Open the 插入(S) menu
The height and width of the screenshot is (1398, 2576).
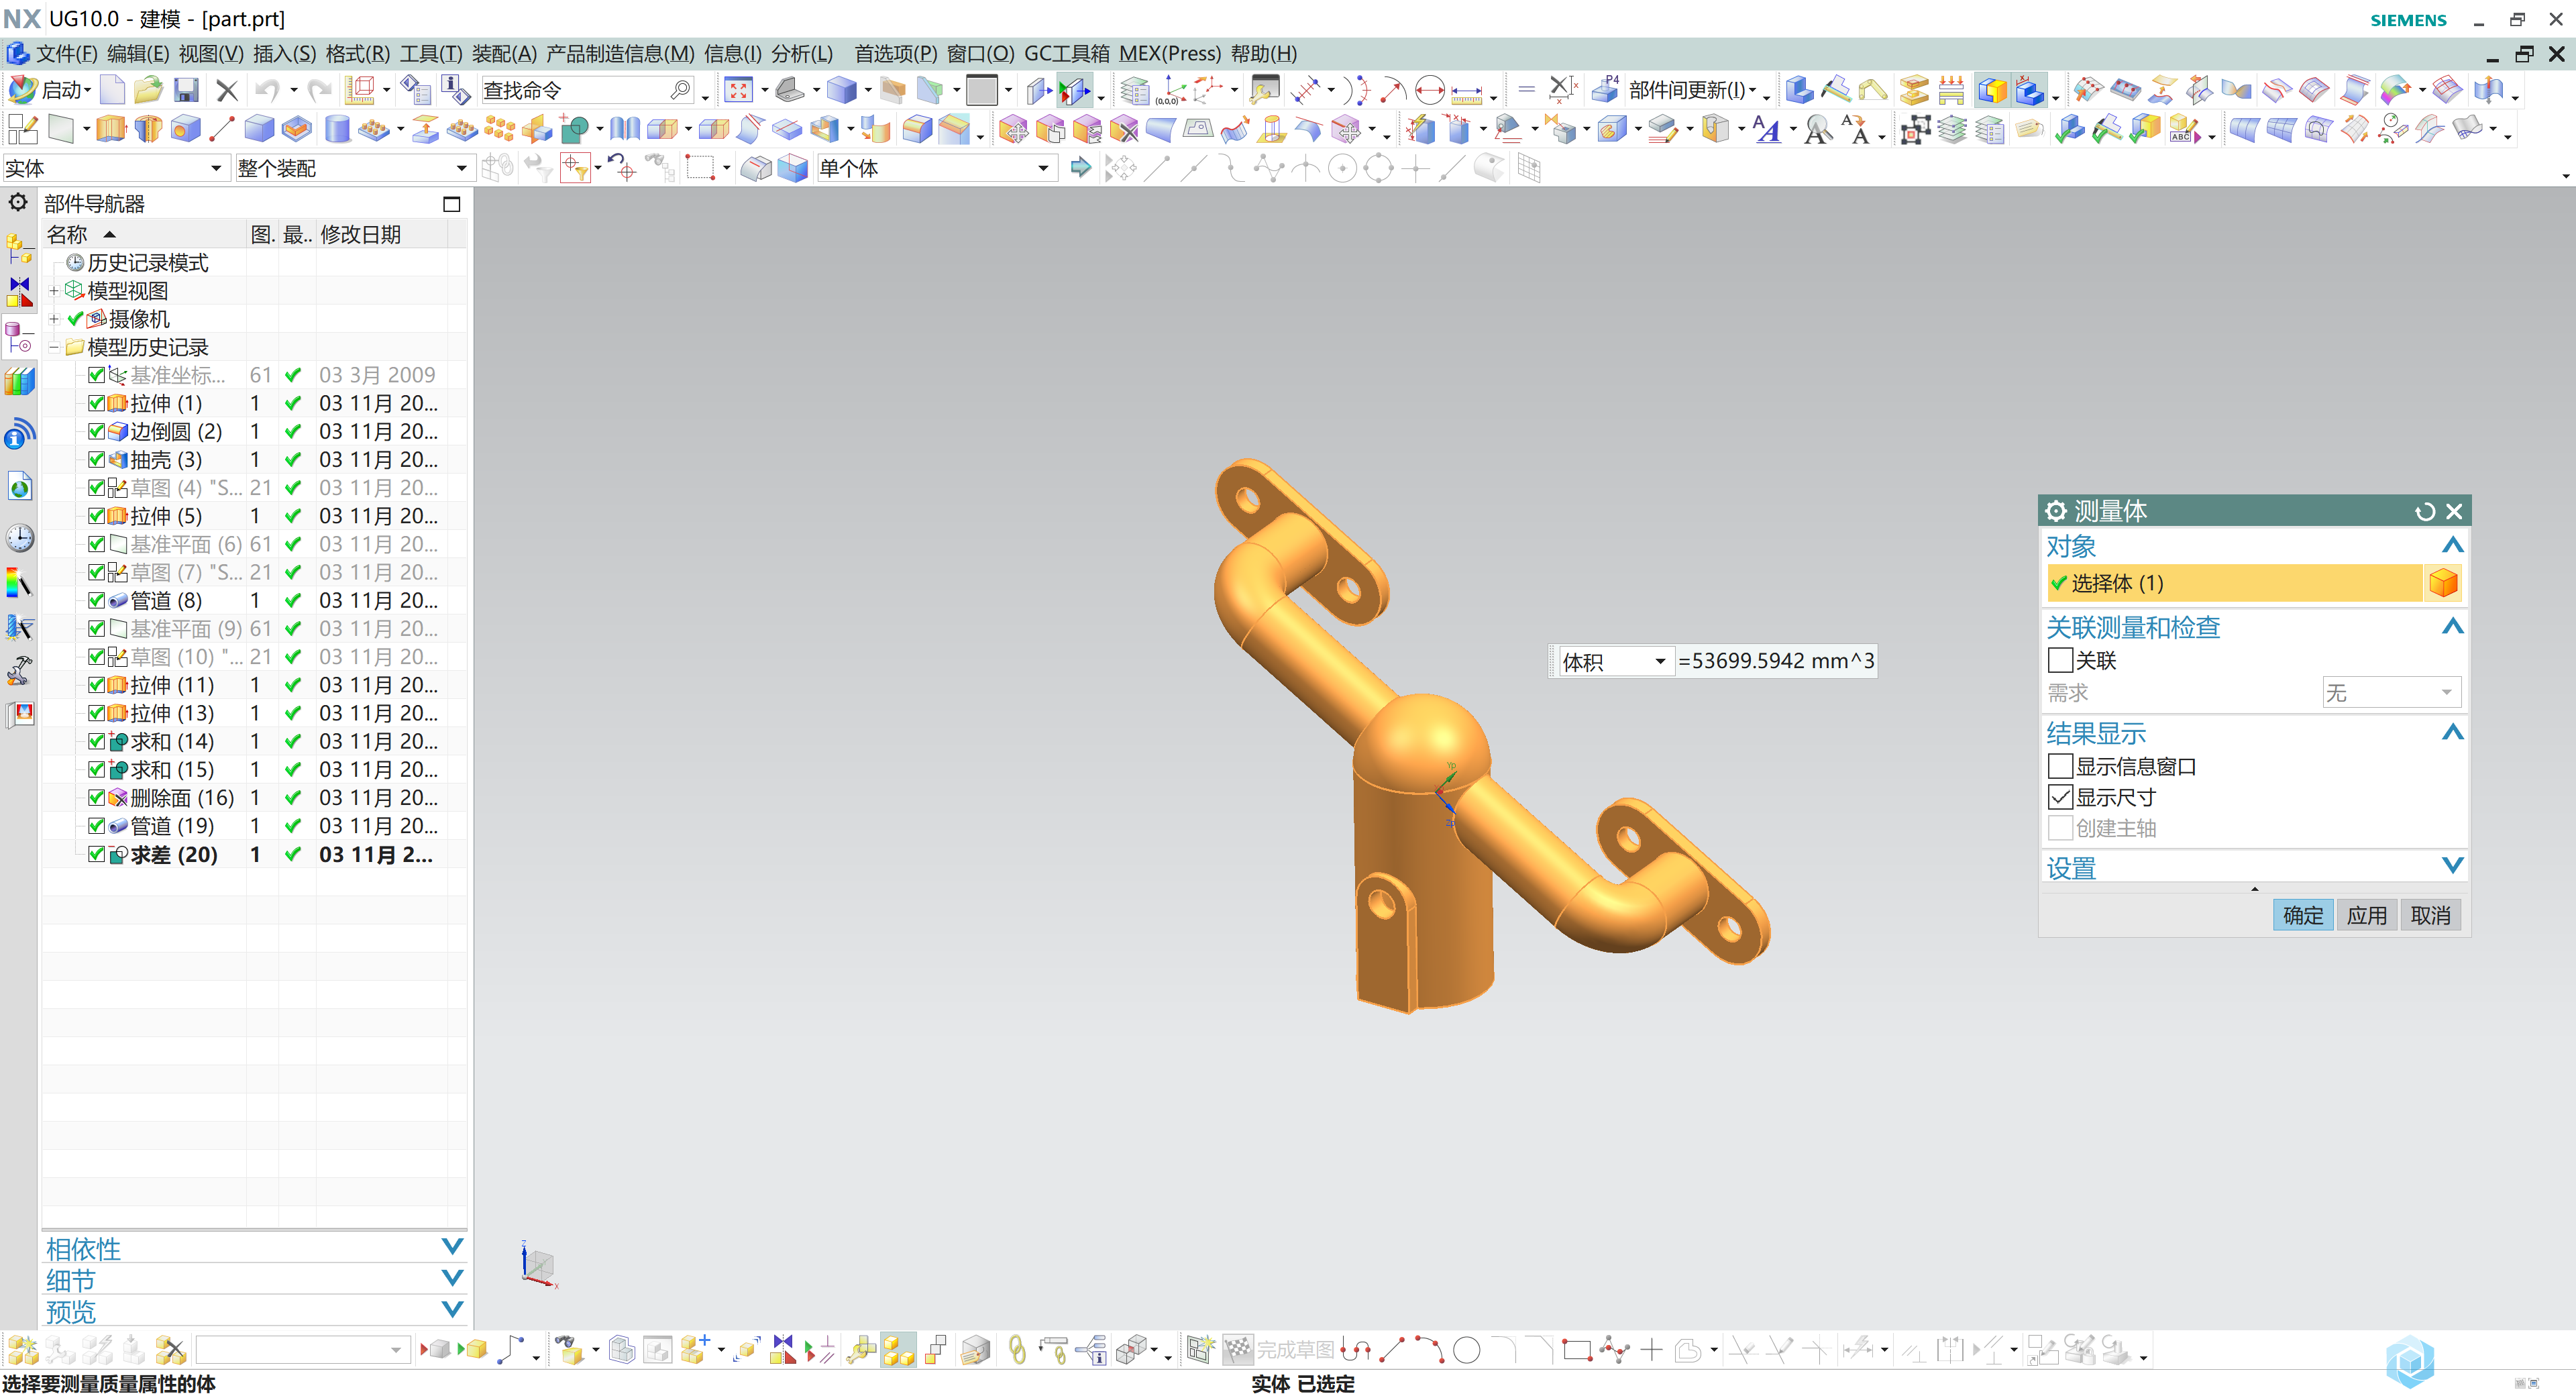pyautogui.click(x=285, y=54)
